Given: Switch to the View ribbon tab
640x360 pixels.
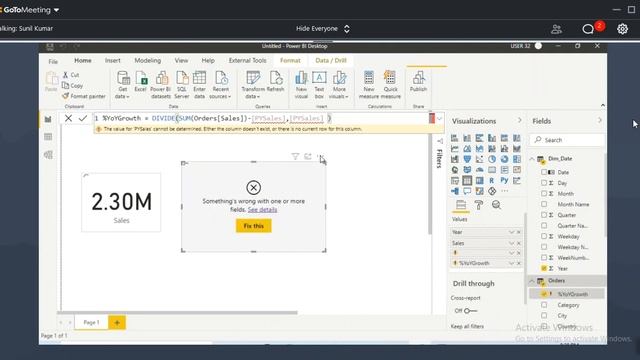Looking at the screenshot, I should (x=181, y=60).
